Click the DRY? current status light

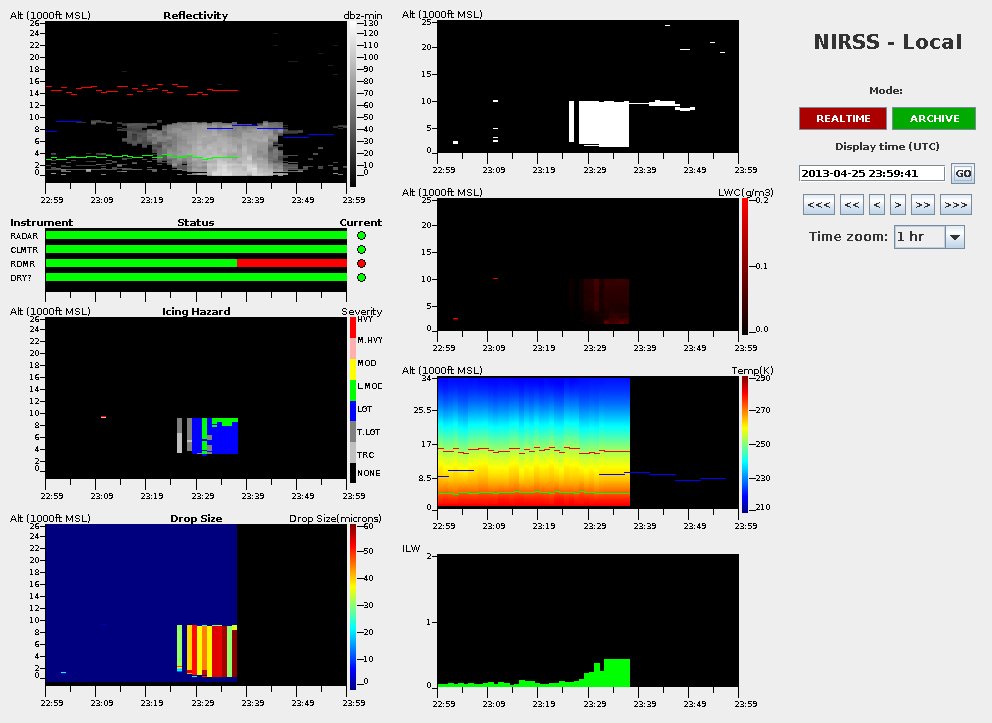(361, 277)
